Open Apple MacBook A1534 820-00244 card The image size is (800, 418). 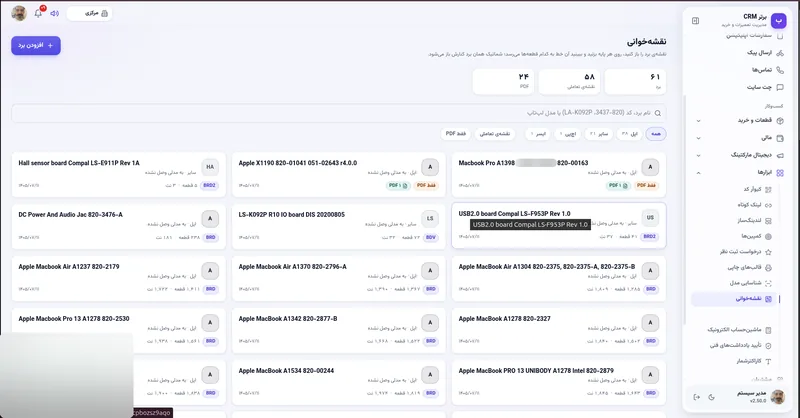click(x=339, y=382)
